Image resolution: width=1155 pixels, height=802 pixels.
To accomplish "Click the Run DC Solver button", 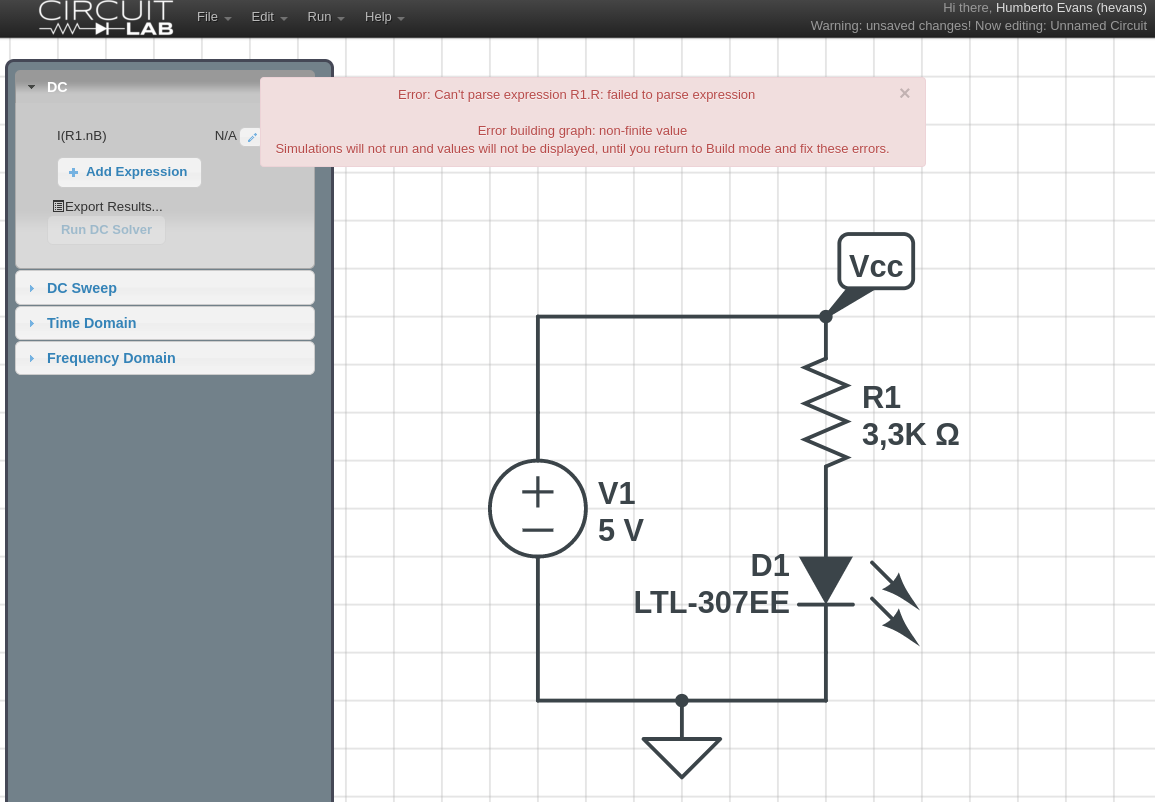I will [x=107, y=230].
